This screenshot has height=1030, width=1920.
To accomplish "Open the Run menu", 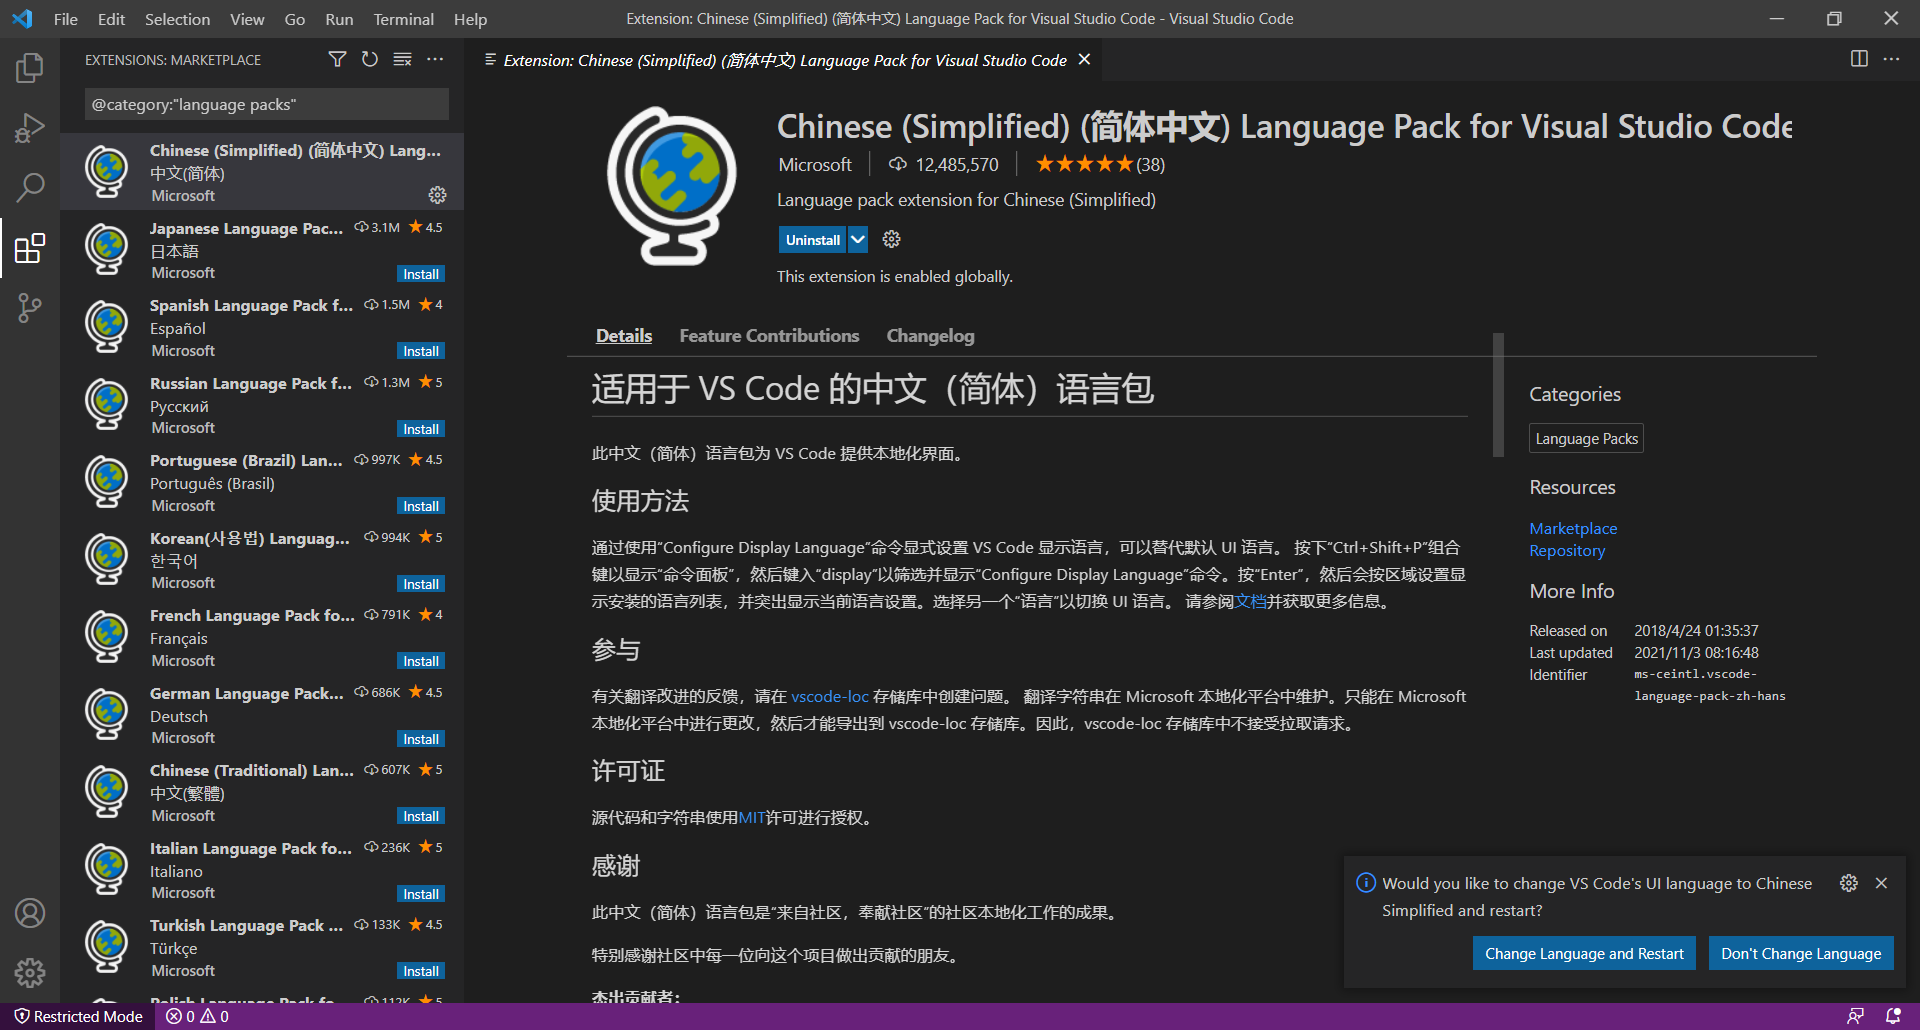I will [x=339, y=19].
